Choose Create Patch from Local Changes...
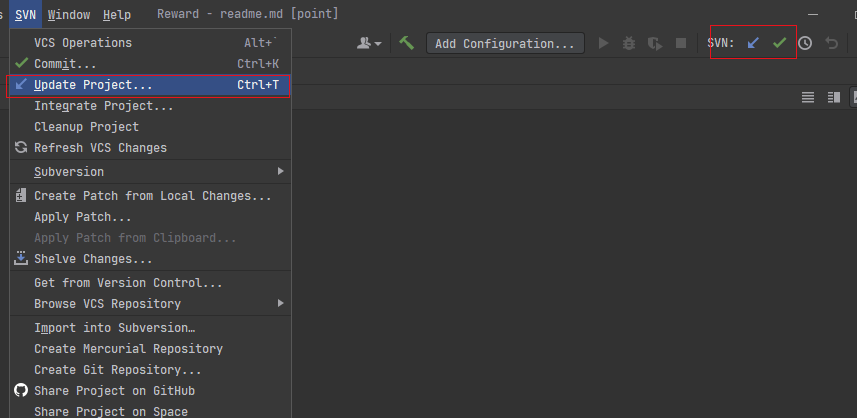The height and width of the screenshot is (418, 857). pyautogui.click(x=150, y=196)
